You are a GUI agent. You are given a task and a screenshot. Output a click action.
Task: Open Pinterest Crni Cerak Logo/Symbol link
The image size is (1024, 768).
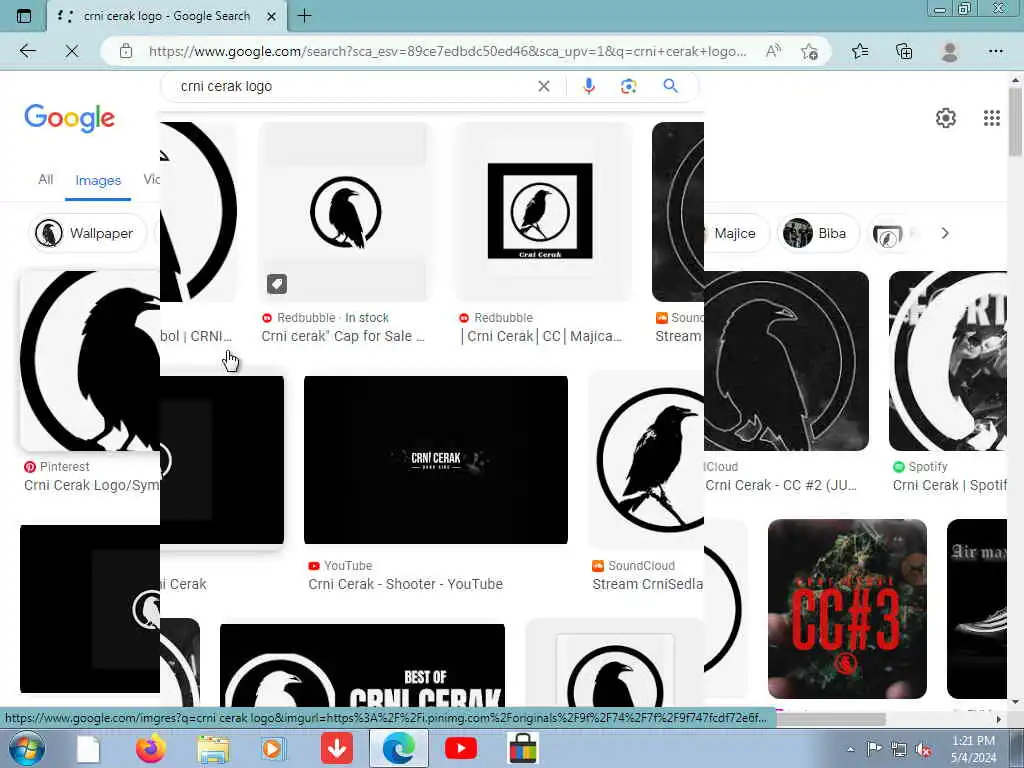(91, 485)
